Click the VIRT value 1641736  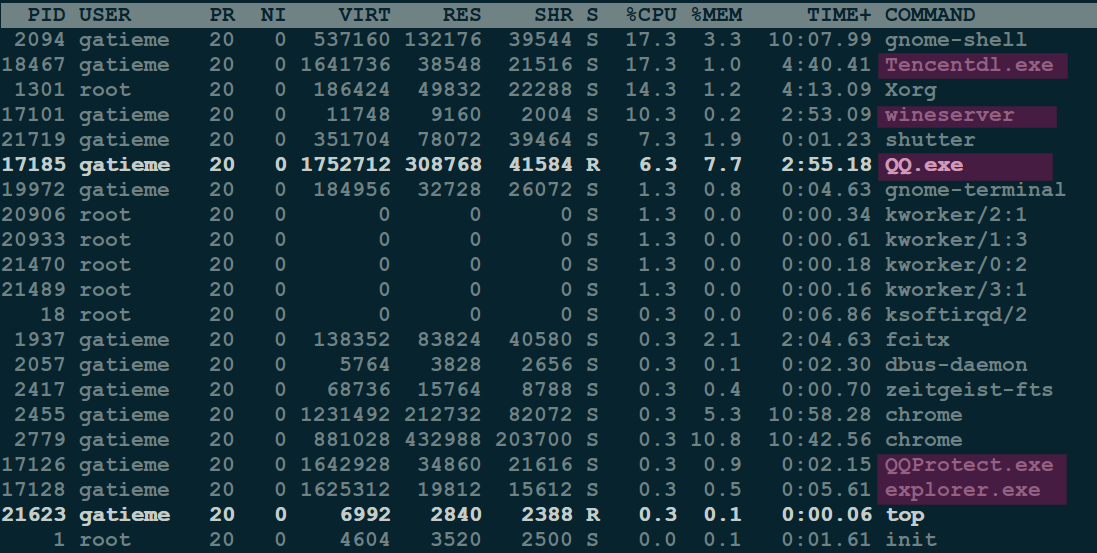pos(345,65)
